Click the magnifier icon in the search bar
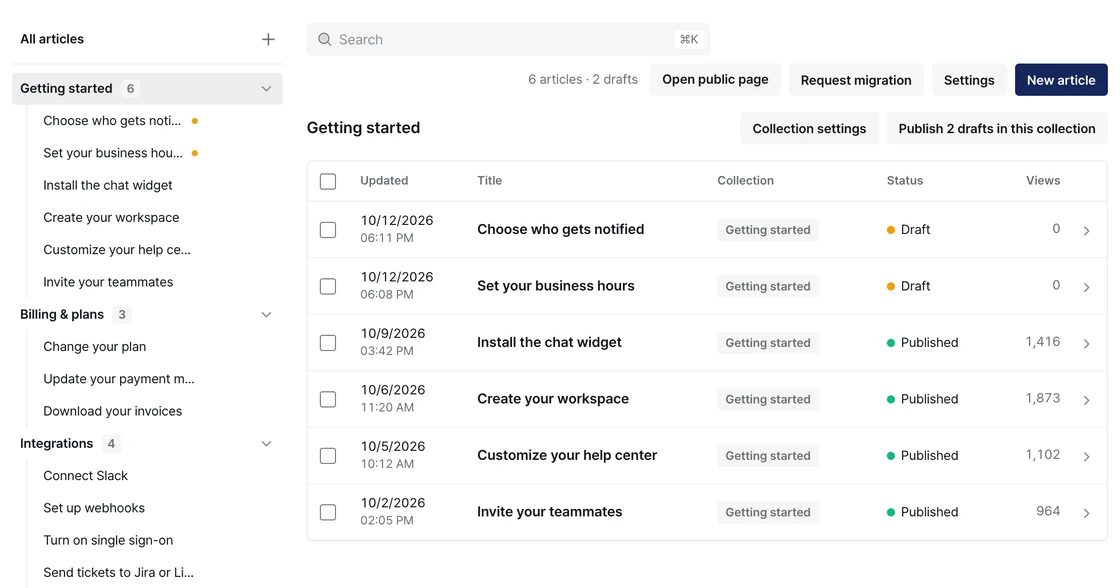Screen dimensions: 1120x588 pos(324,39)
